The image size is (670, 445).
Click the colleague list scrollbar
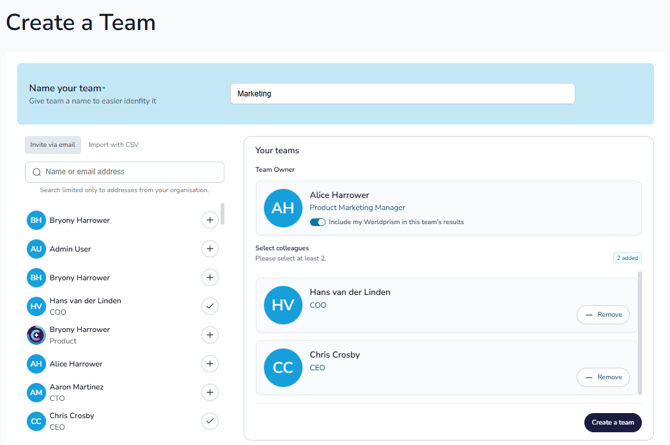coord(223,214)
